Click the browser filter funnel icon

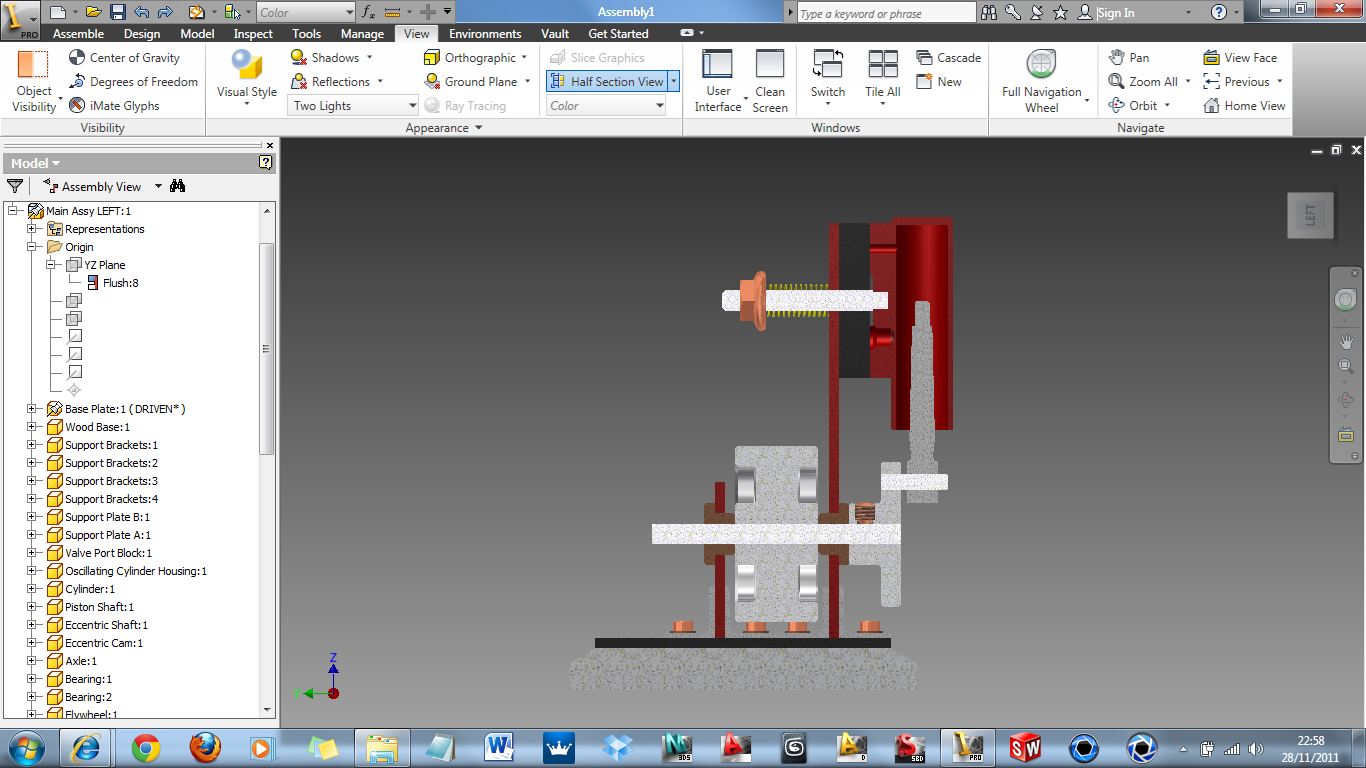pyautogui.click(x=15, y=186)
